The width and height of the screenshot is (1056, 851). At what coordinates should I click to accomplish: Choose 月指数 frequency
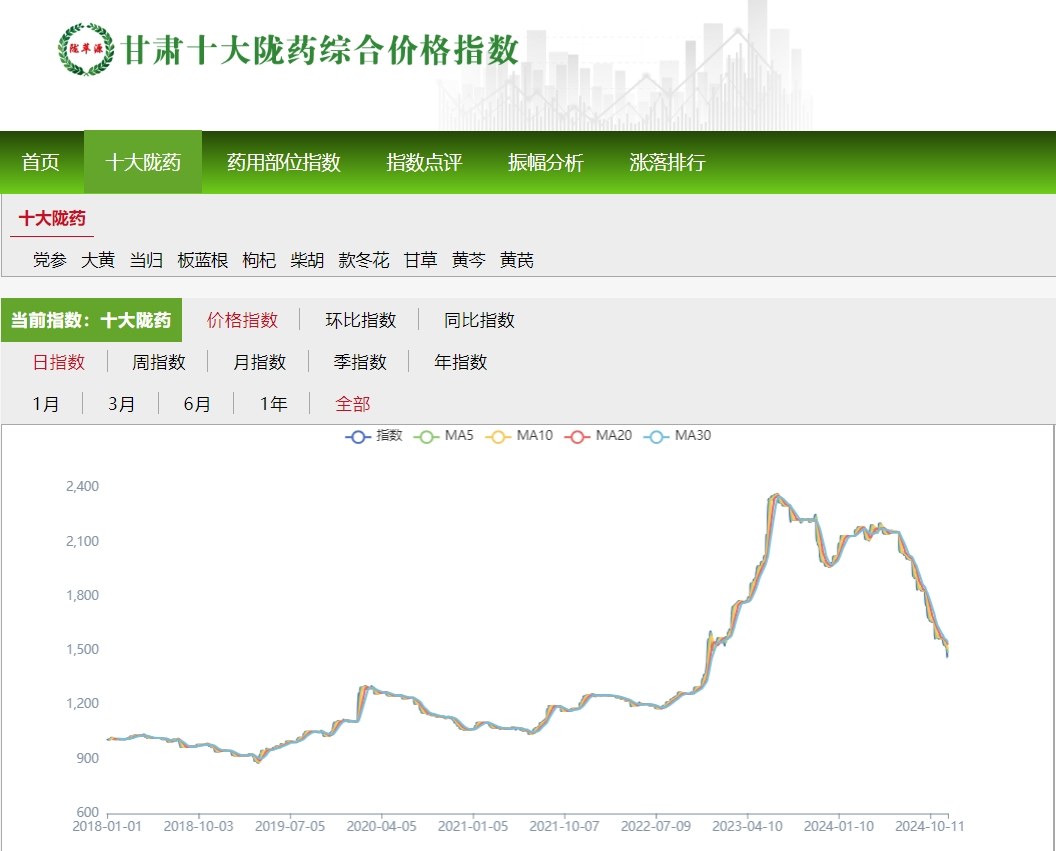coord(259,362)
